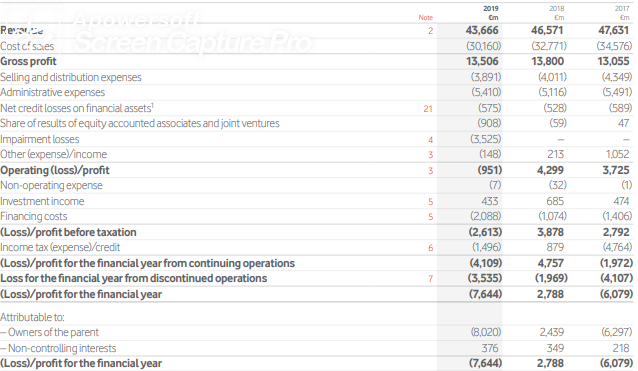This screenshot has height=371, width=638.
Task: Open note 6 beside Income tax
Action: (x=430, y=248)
